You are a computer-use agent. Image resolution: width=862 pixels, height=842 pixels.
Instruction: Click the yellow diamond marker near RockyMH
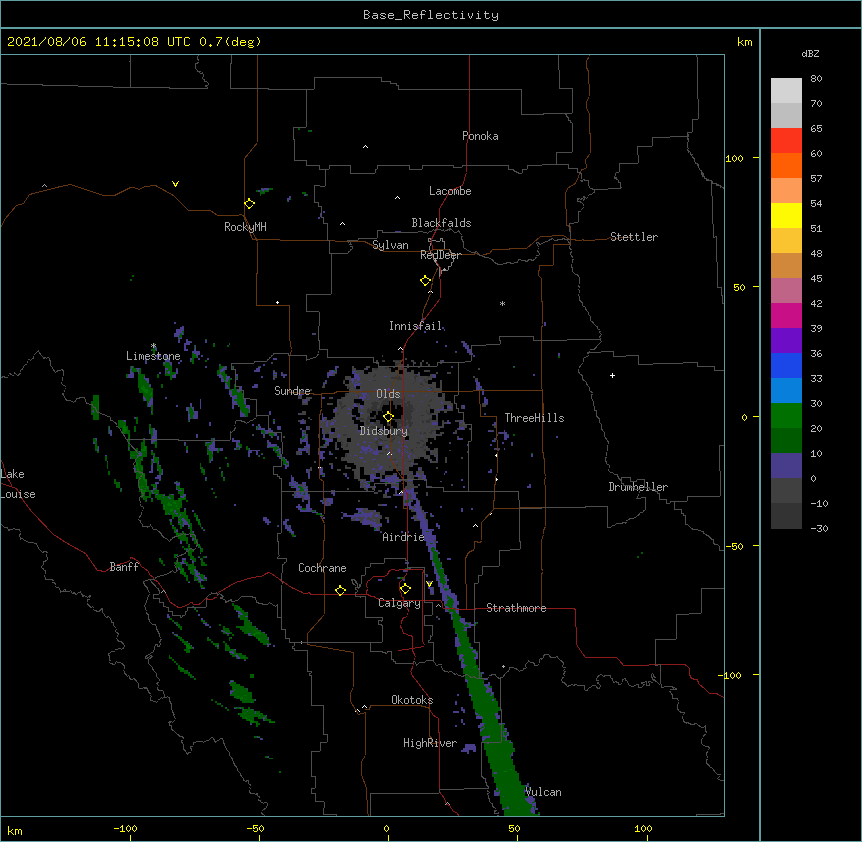249,204
